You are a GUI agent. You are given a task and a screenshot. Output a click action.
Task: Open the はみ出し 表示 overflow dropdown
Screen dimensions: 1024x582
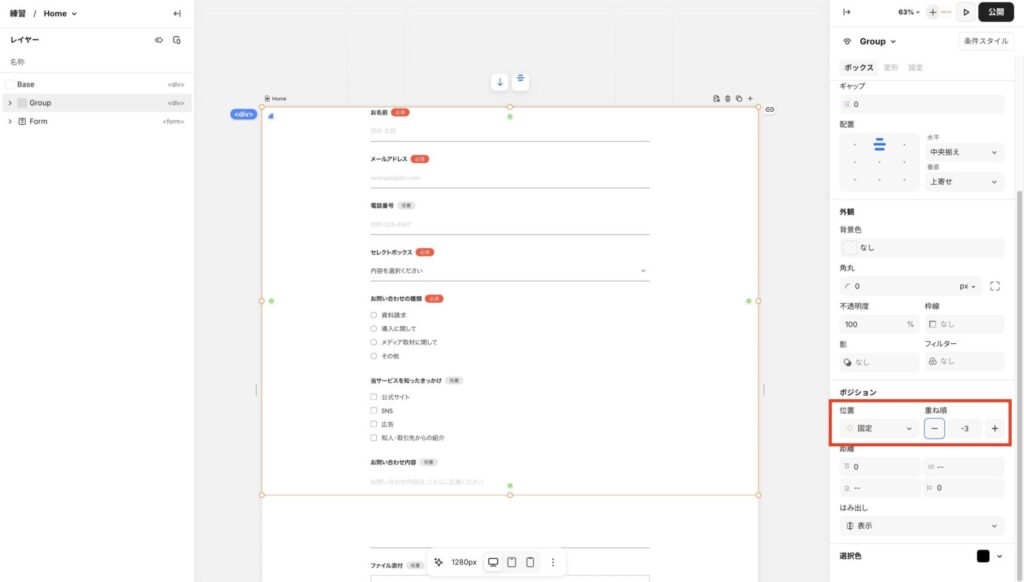click(921, 525)
